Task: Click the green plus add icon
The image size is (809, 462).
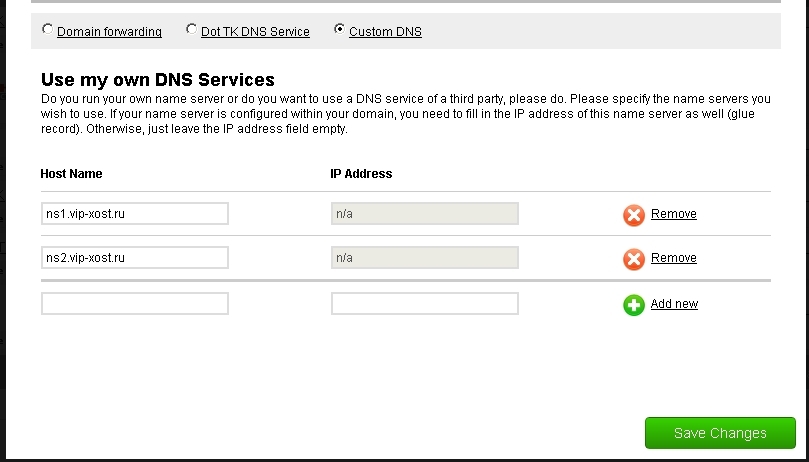Action: [x=633, y=305]
